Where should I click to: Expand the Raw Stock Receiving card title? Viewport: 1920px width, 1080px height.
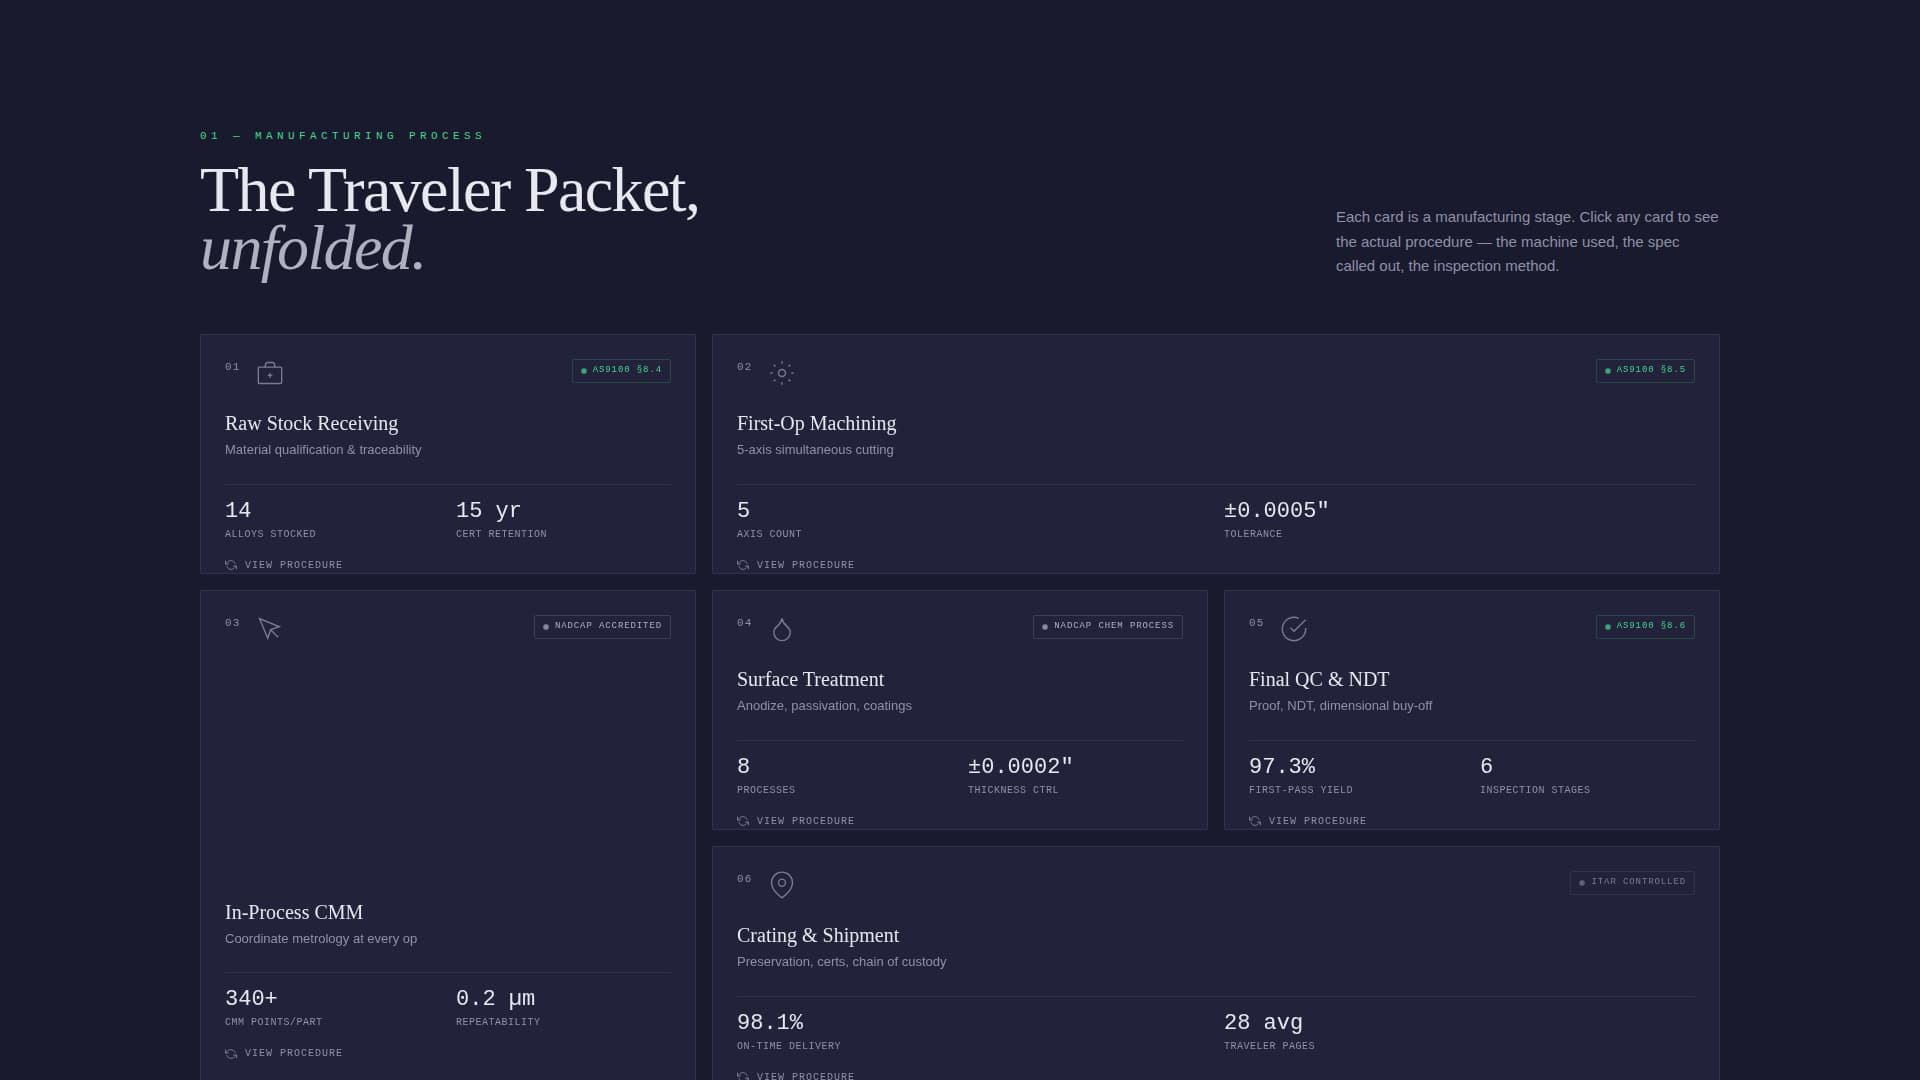click(x=311, y=423)
